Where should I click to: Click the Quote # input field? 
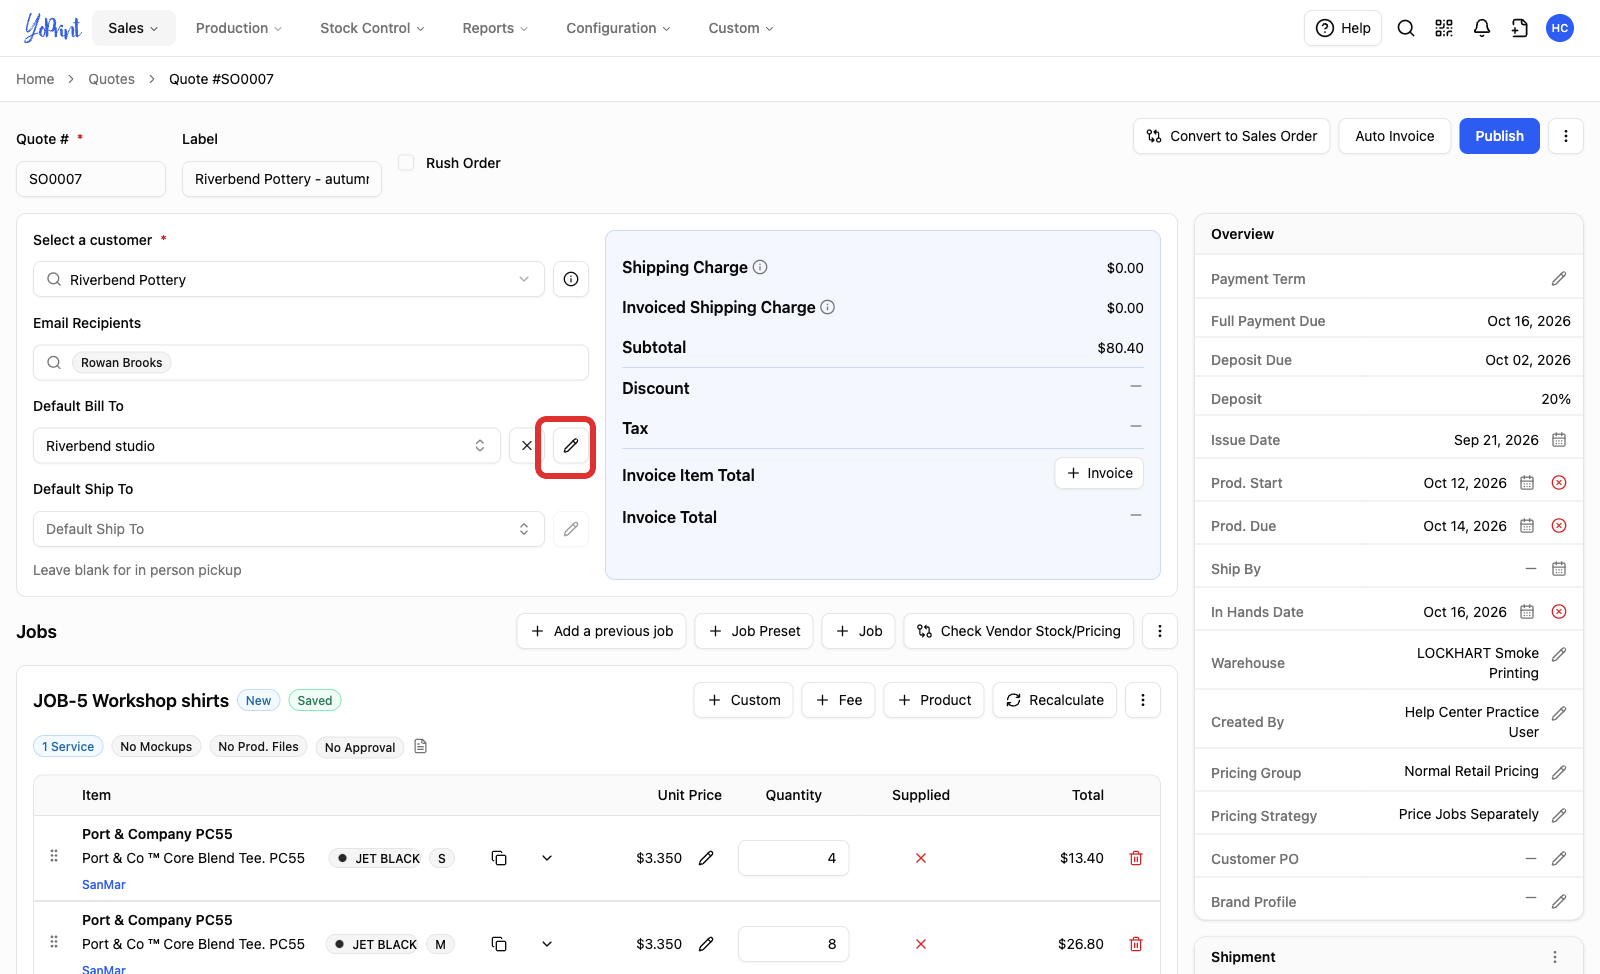tap(91, 179)
